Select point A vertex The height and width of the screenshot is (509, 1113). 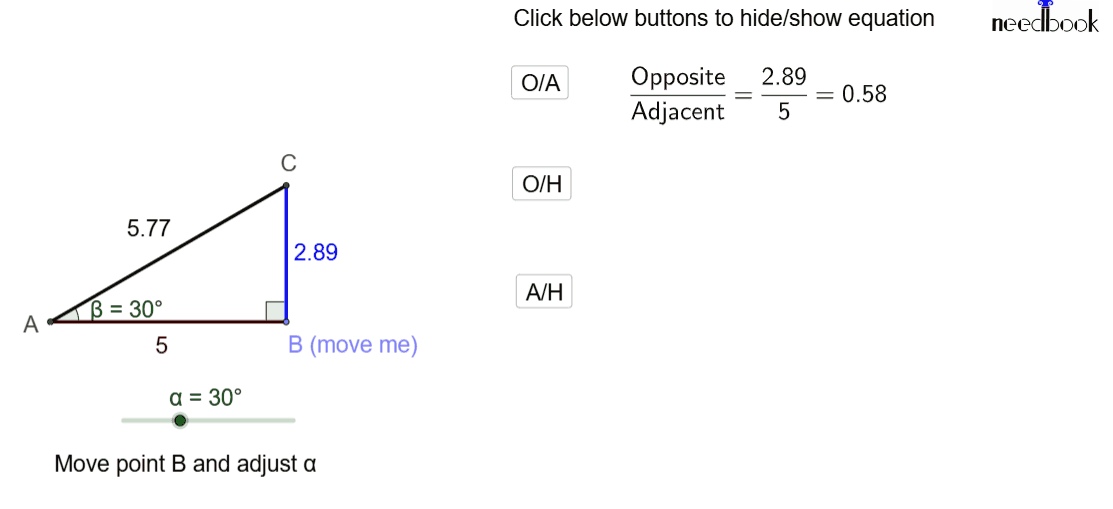coord(50,322)
